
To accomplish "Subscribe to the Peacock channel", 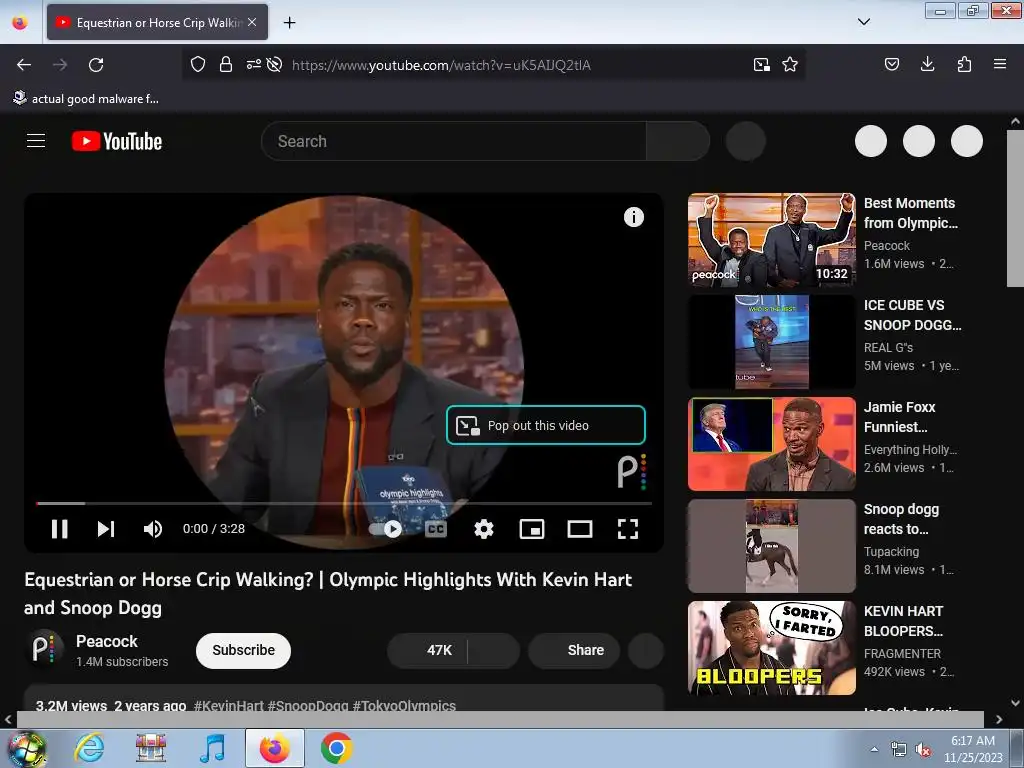I will pyautogui.click(x=244, y=650).
